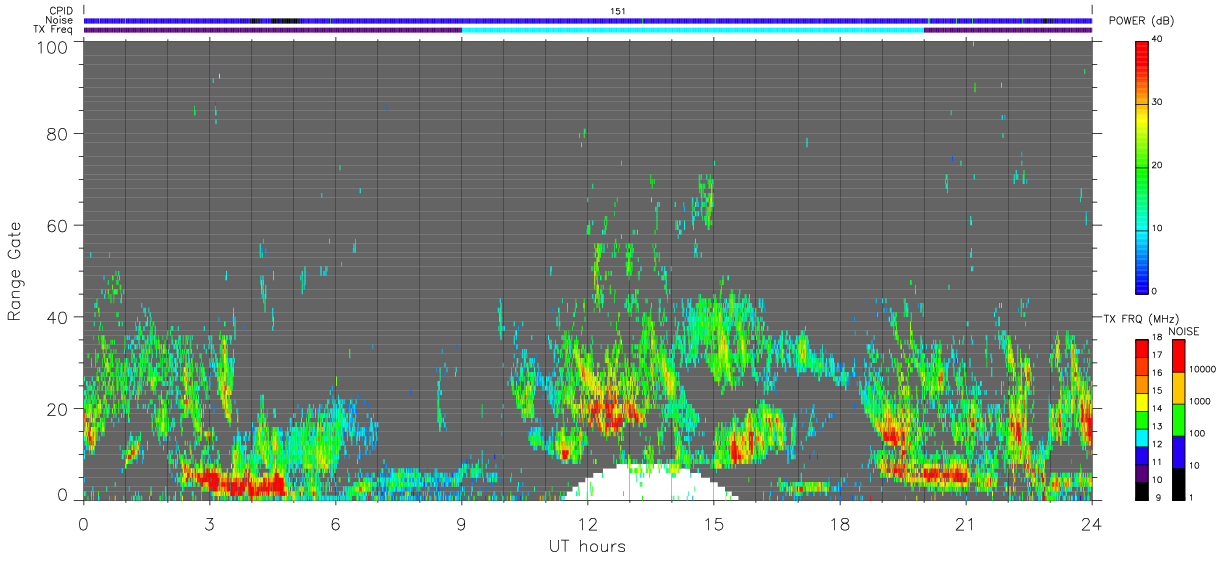Image resolution: width=1228 pixels, height=567 pixels.
Task: Select the "TX Freq" row label
Action: [x=54, y=29]
